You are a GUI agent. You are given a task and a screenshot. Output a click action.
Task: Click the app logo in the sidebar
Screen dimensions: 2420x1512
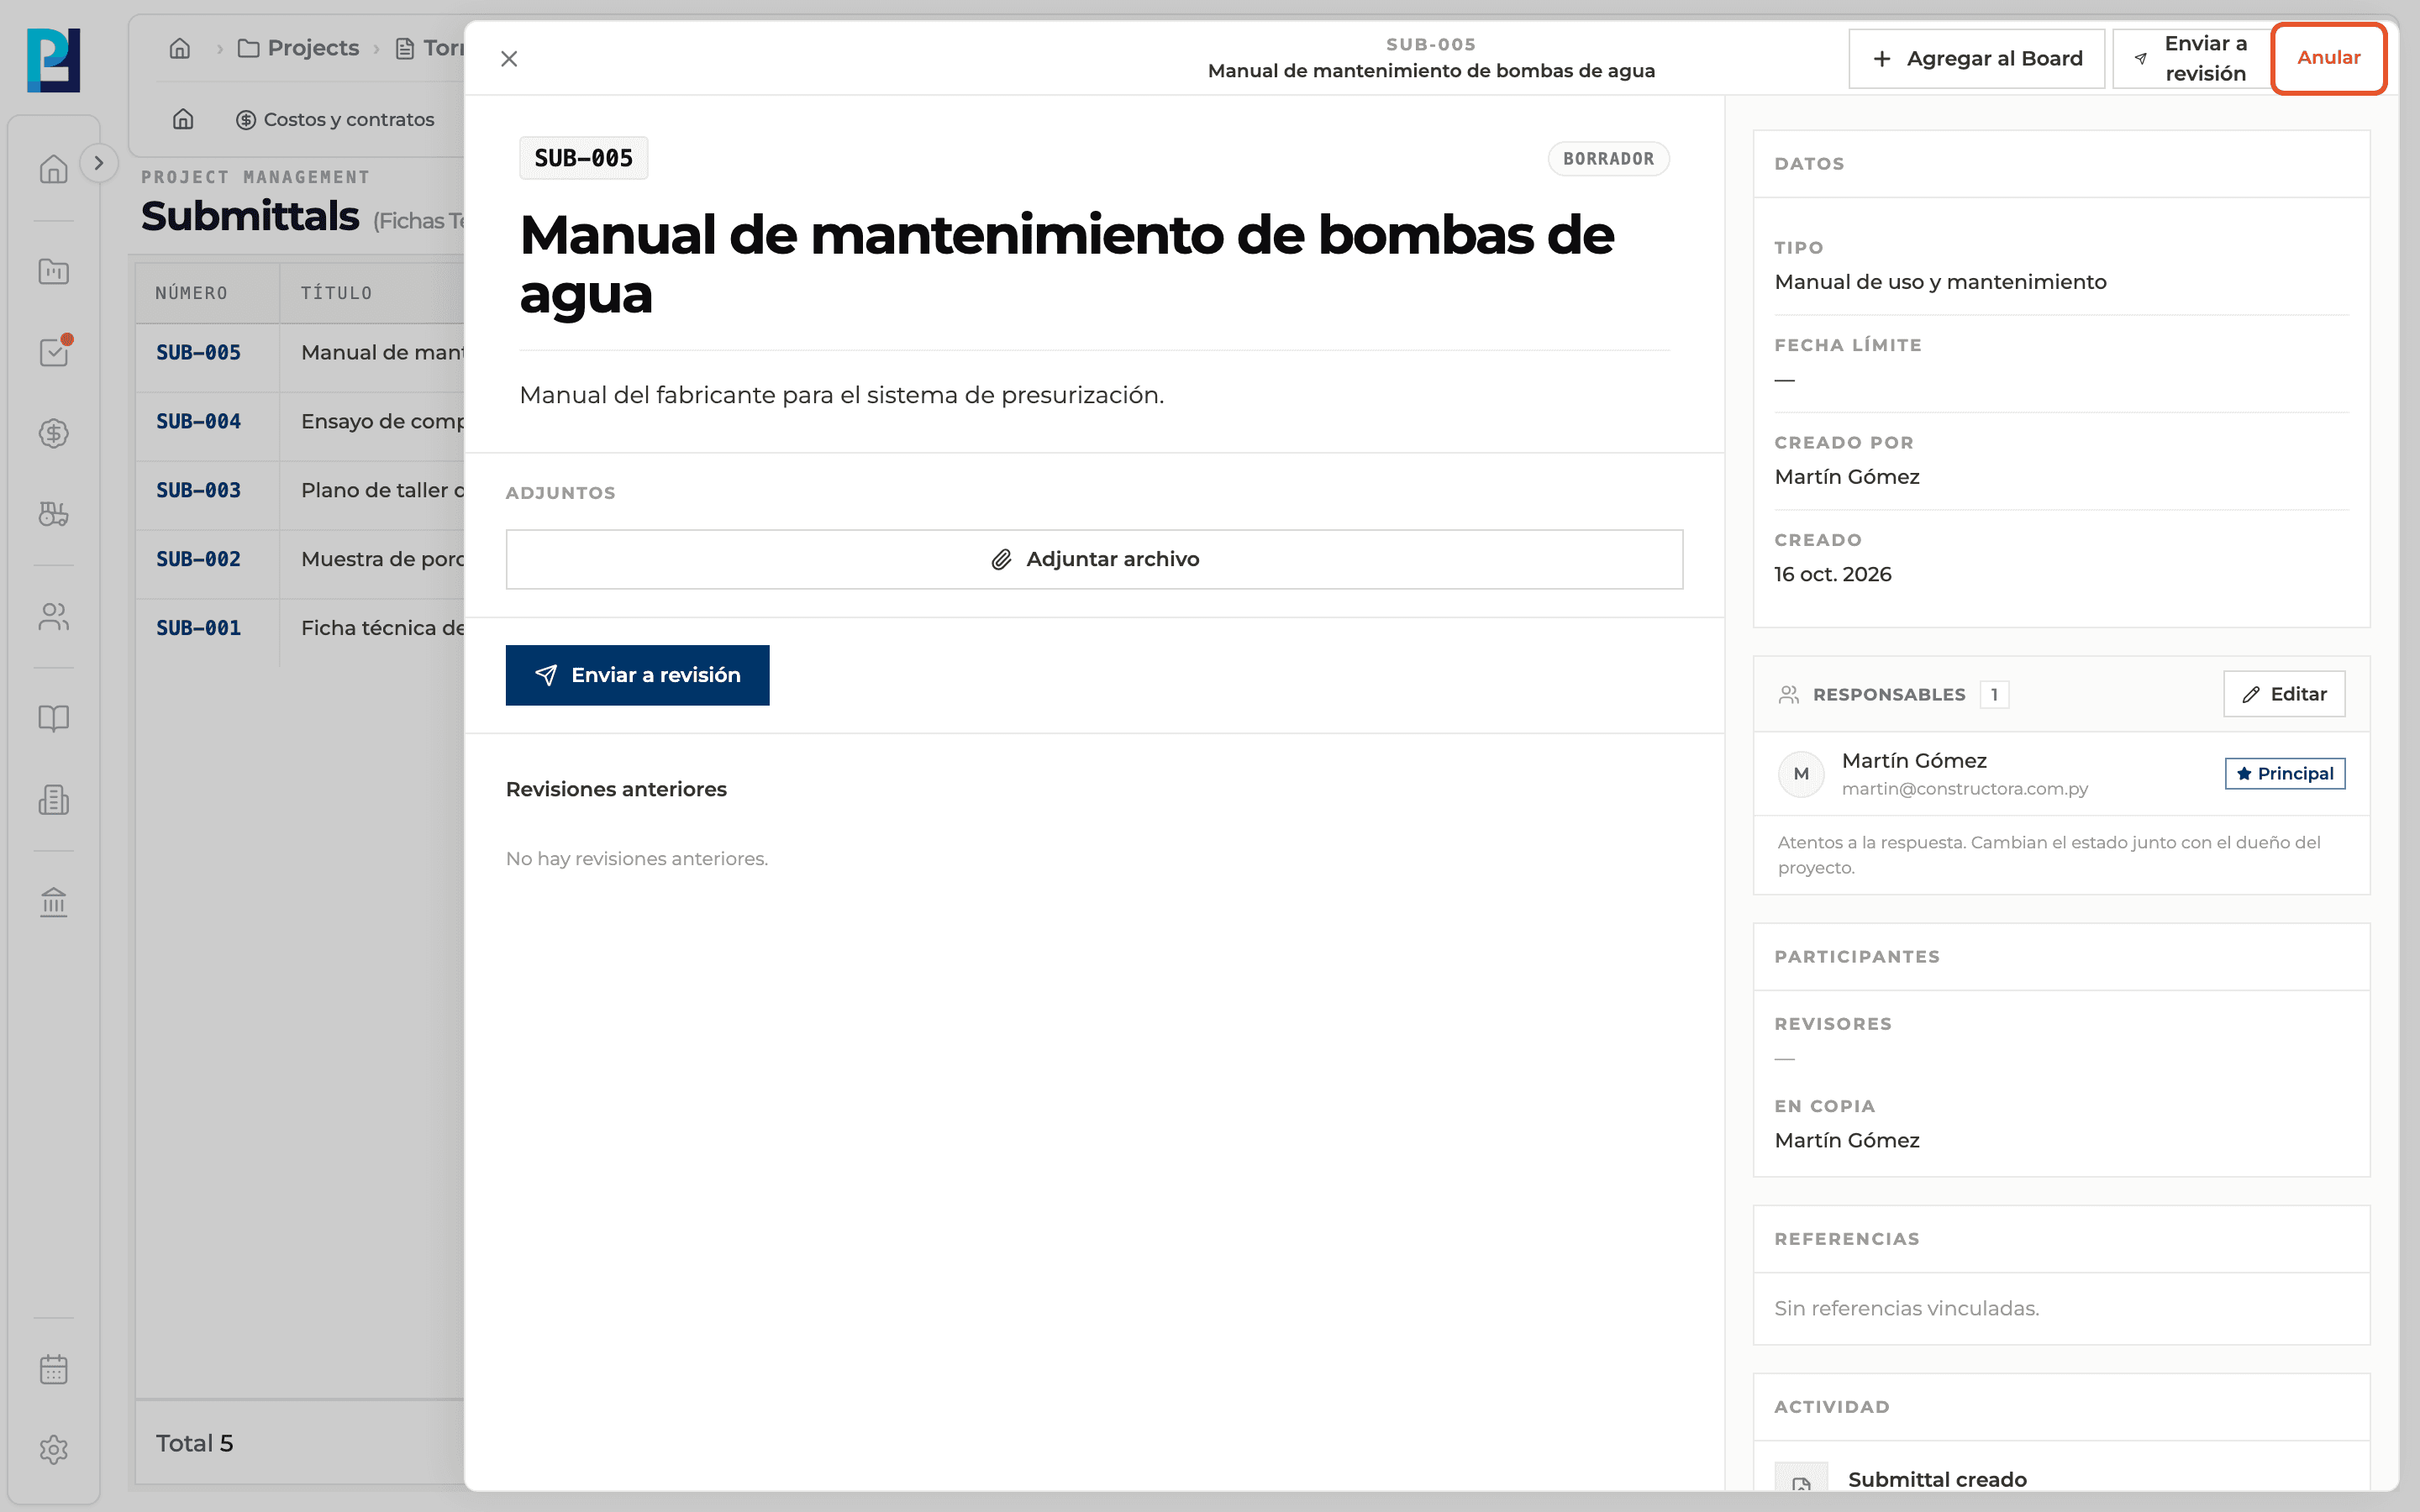point(53,60)
